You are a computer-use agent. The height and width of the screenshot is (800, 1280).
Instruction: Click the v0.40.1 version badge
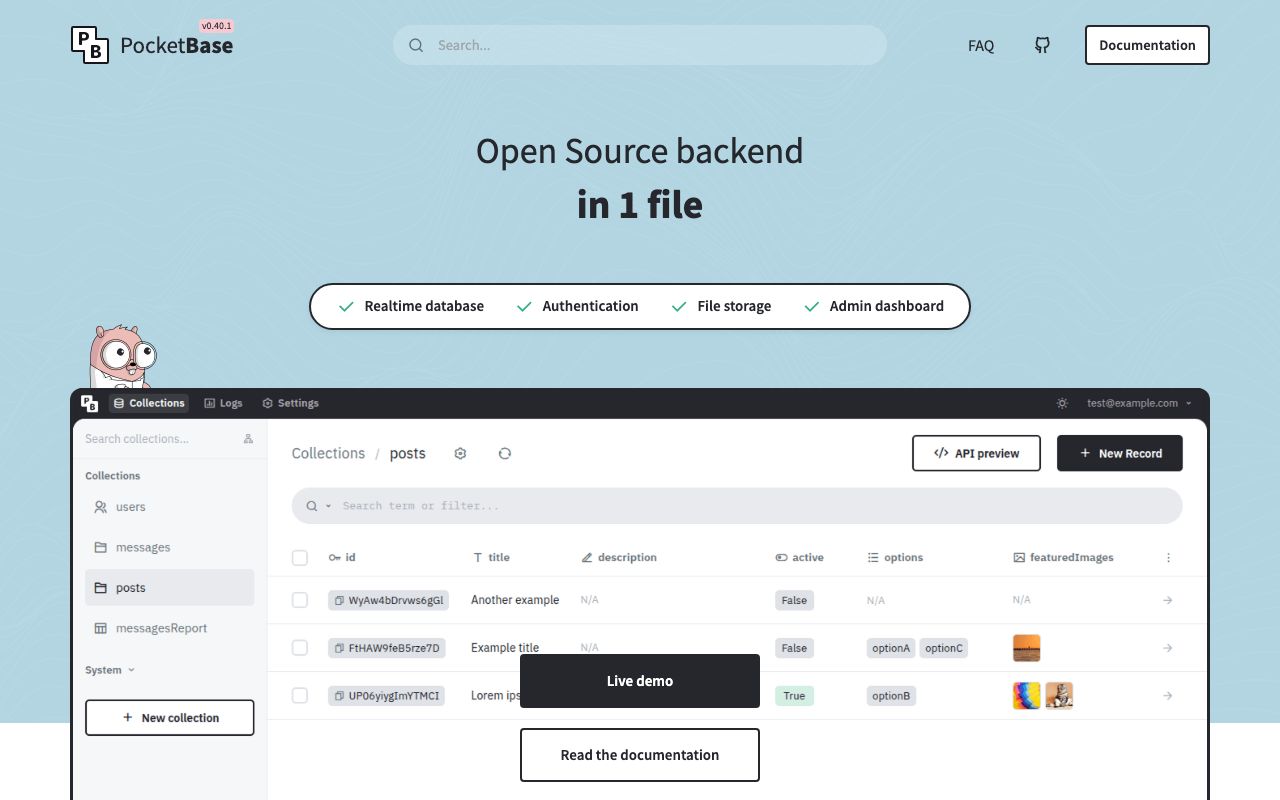pyautogui.click(x=217, y=26)
